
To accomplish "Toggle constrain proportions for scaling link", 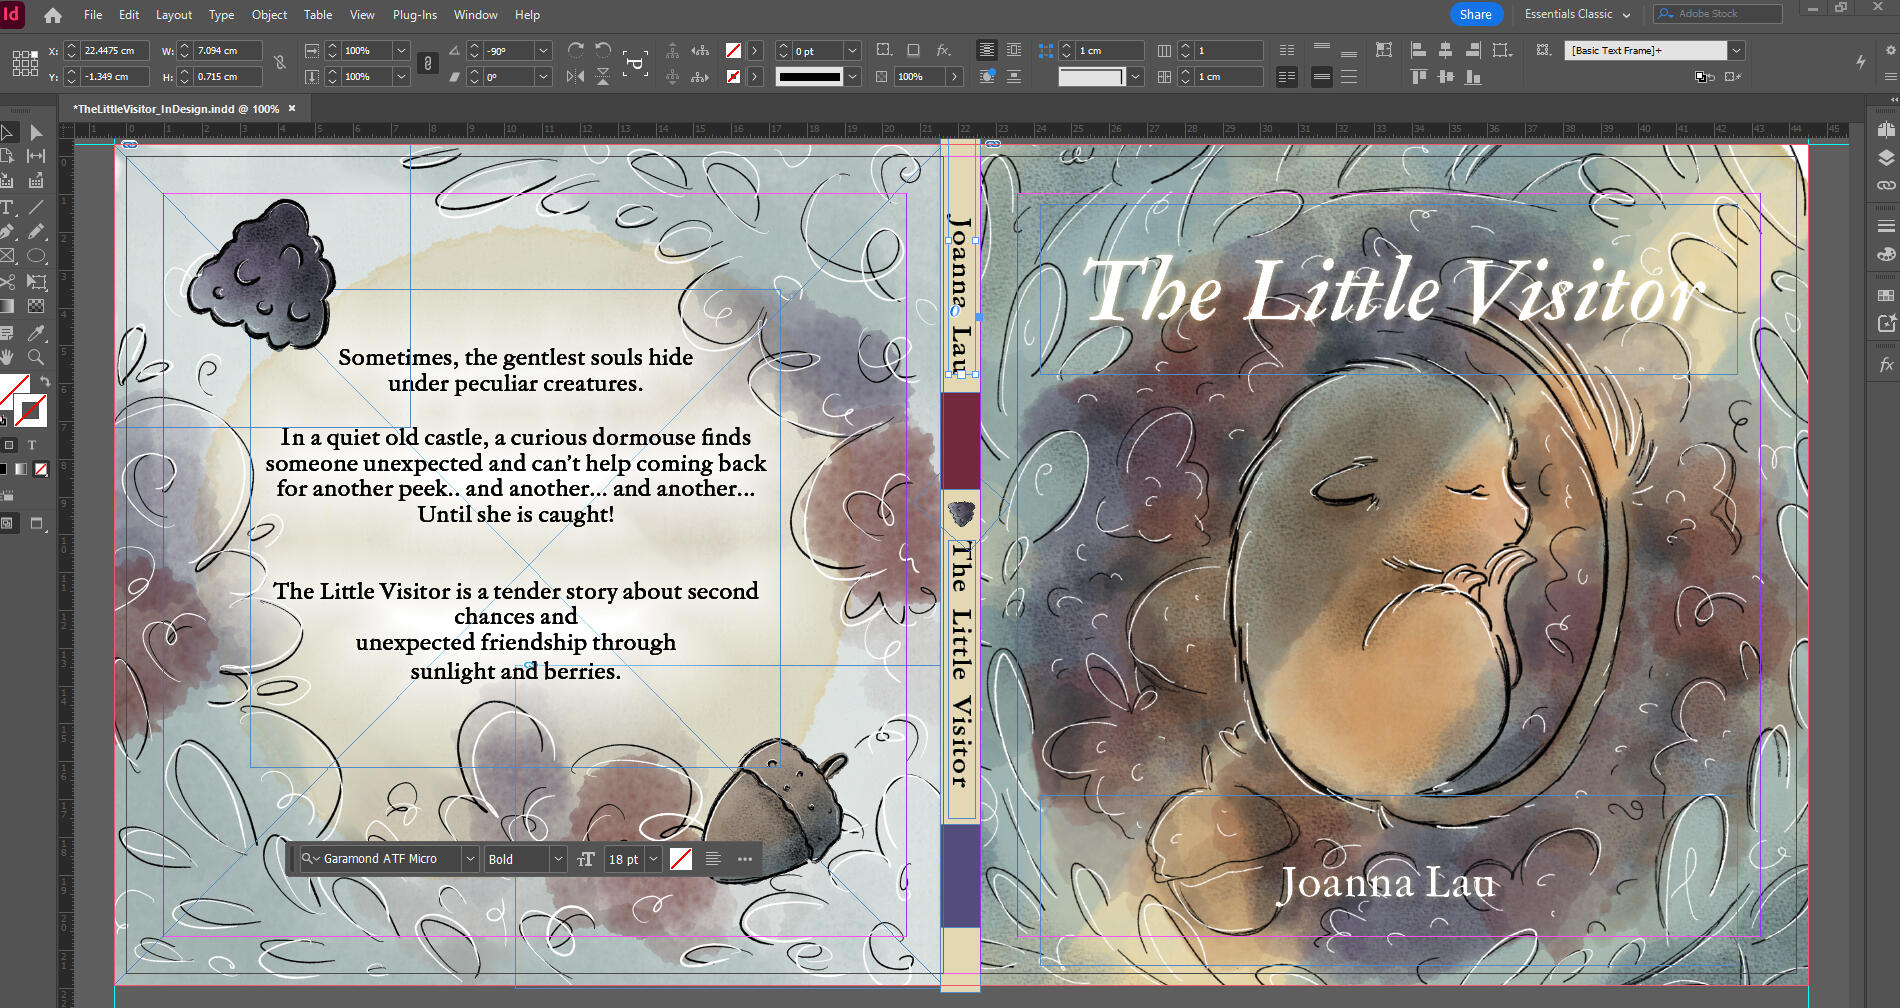I will tap(428, 63).
